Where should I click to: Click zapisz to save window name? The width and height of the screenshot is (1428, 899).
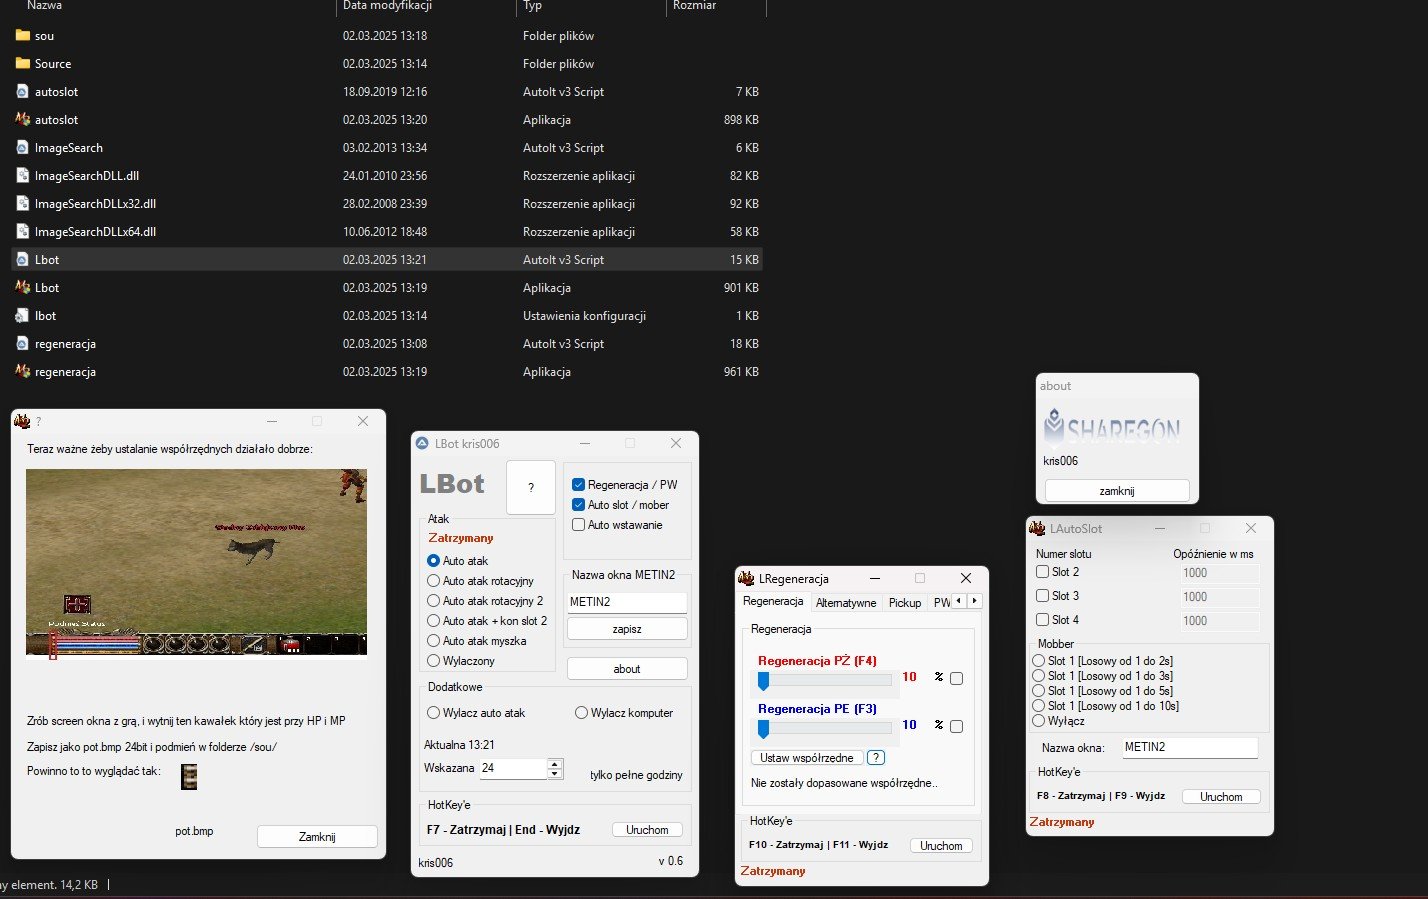click(x=627, y=629)
